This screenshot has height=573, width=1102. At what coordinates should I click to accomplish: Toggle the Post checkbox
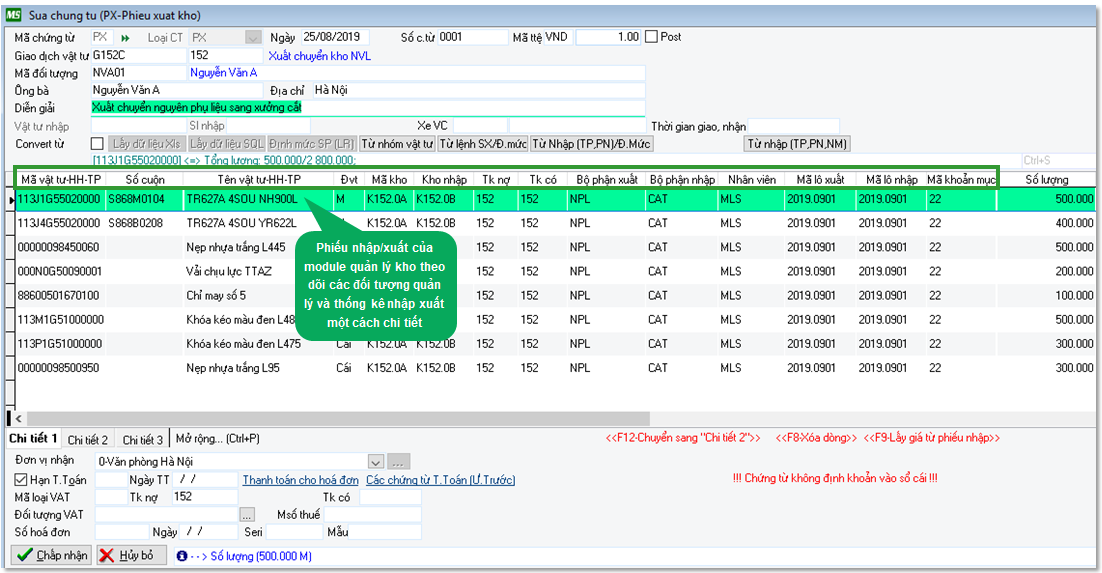(652, 37)
